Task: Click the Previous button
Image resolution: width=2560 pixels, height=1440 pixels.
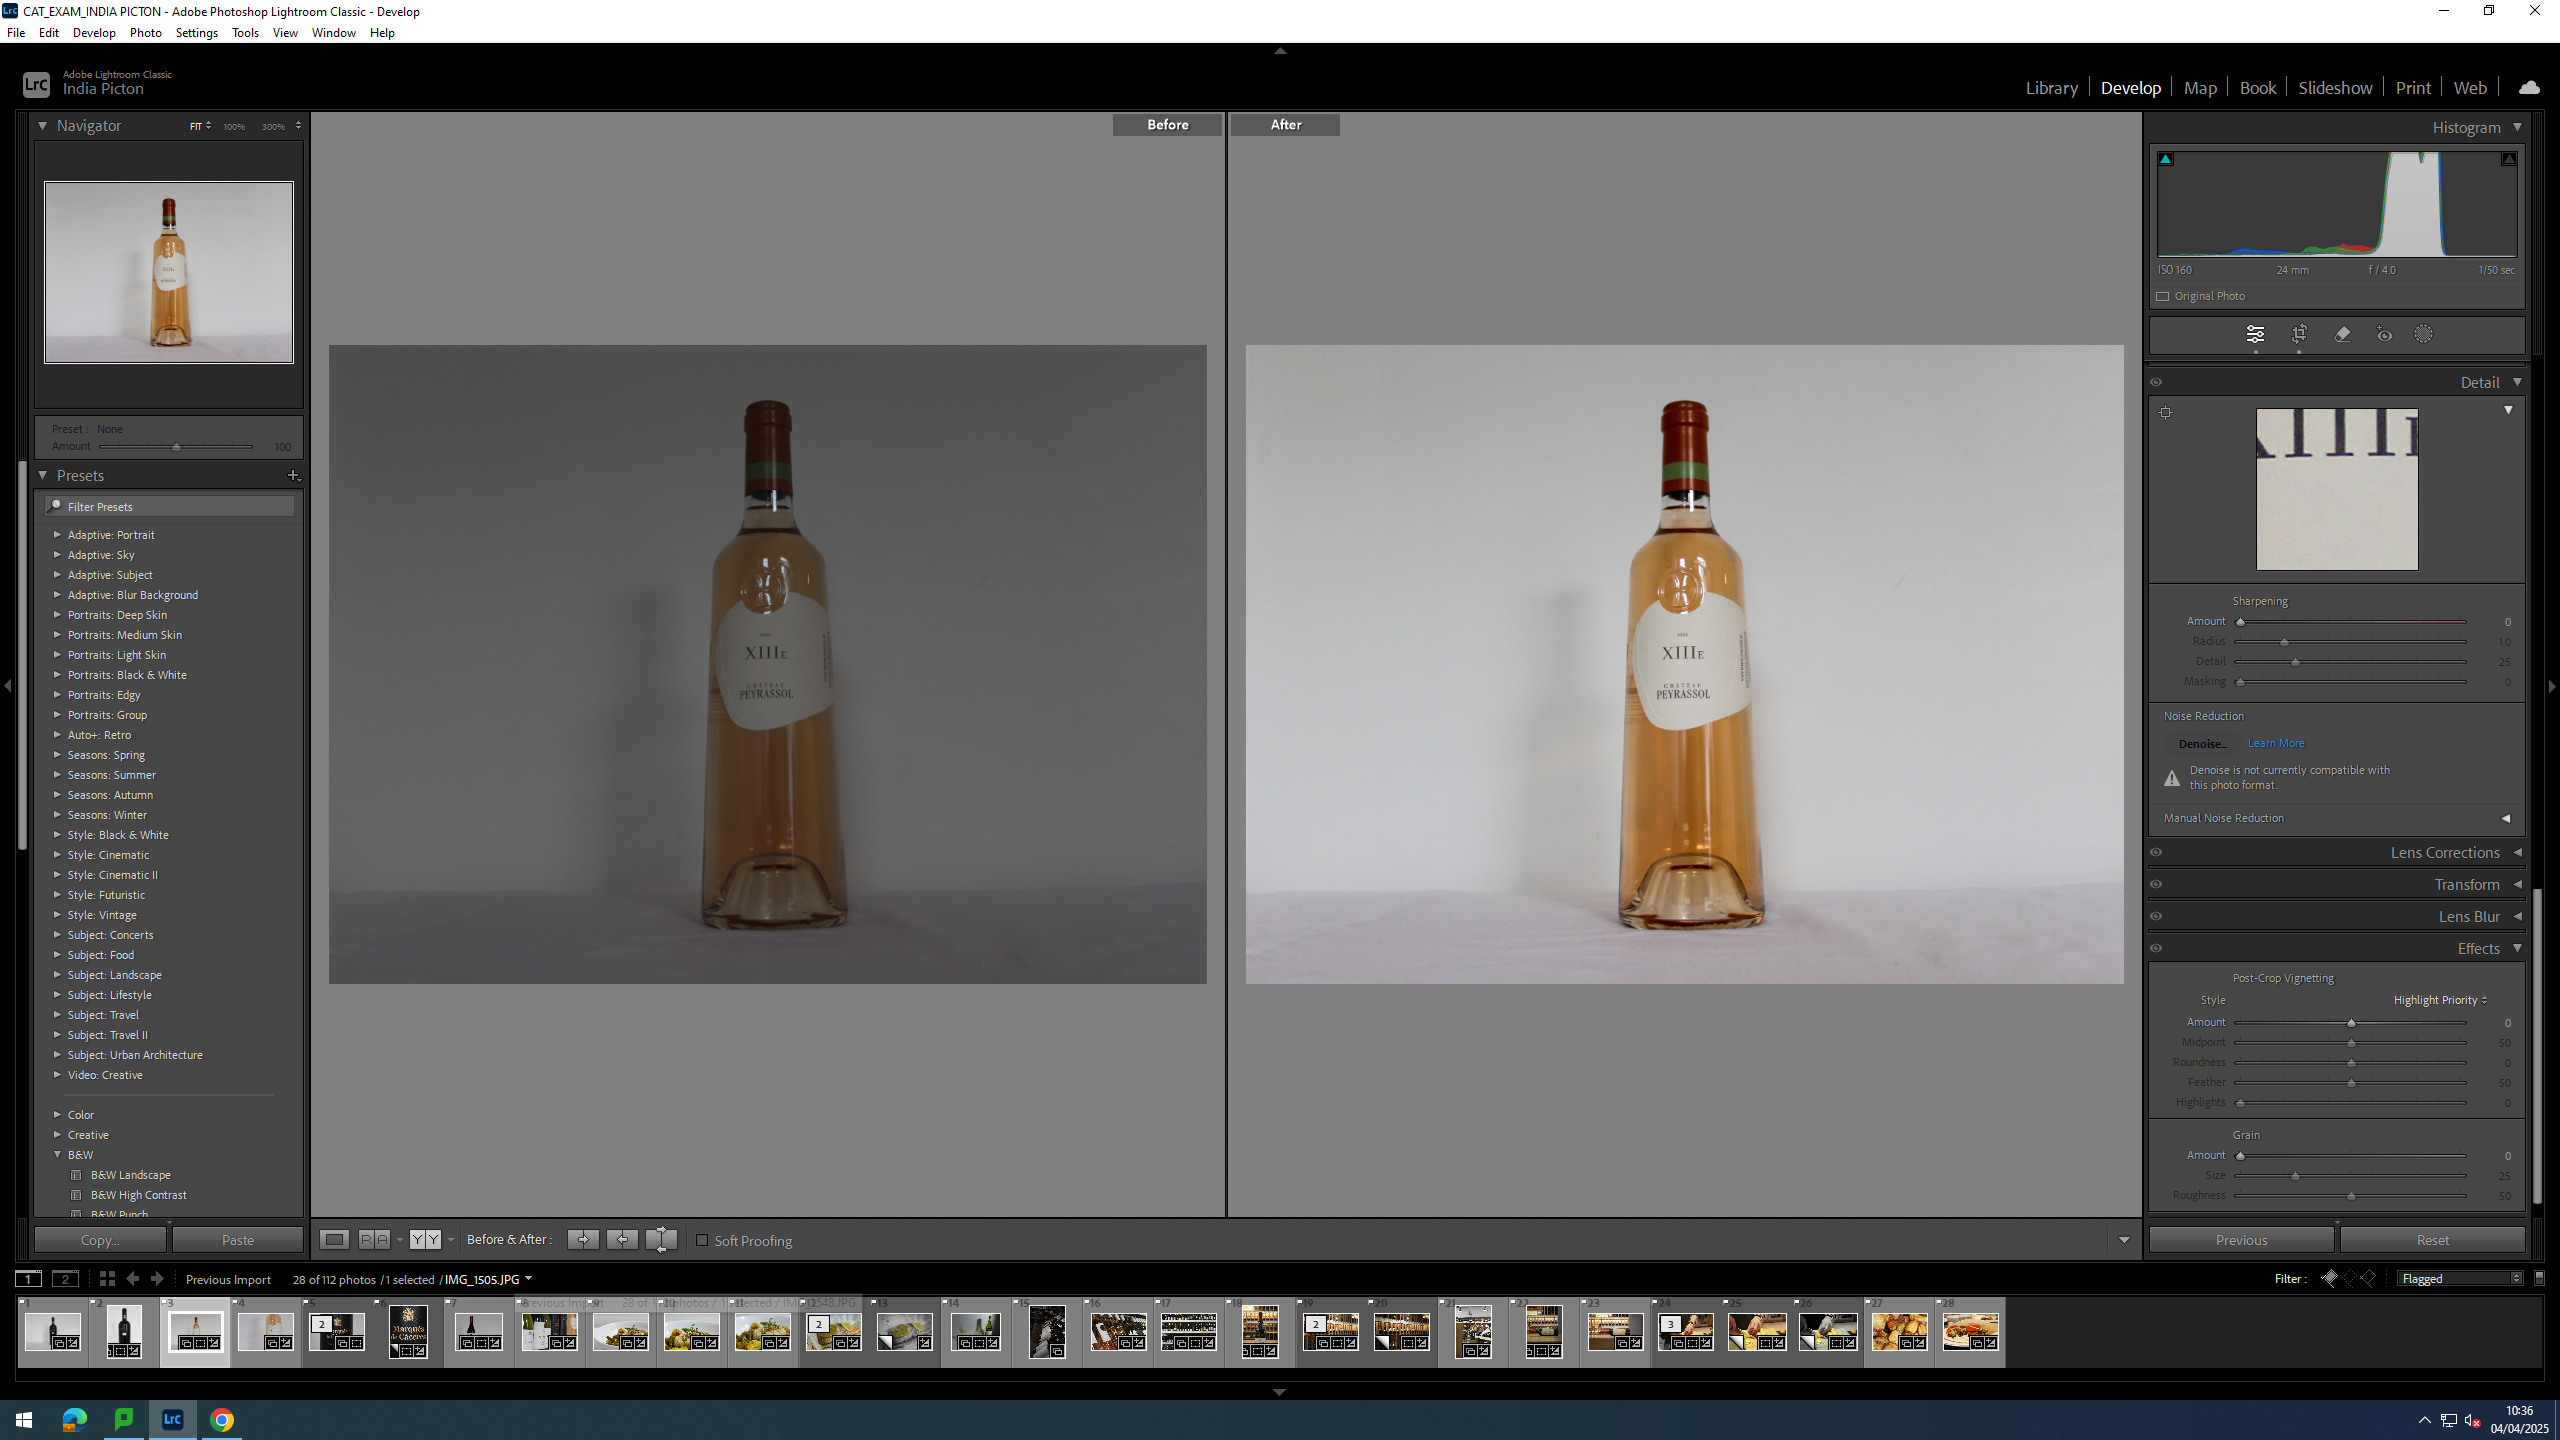Action: click(2241, 1240)
